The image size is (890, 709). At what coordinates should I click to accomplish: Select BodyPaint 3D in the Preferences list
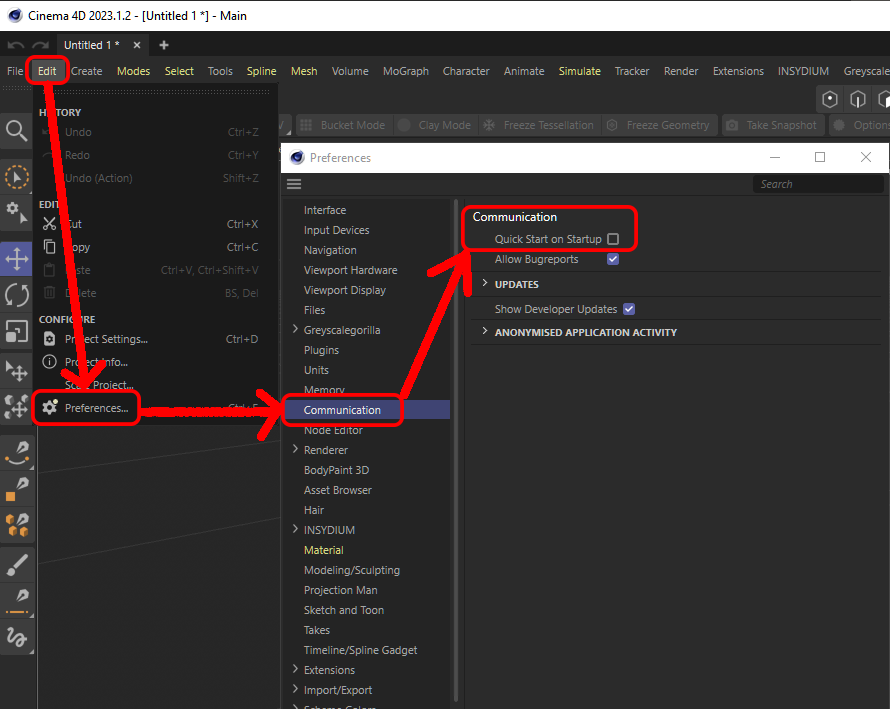tap(336, 470)
